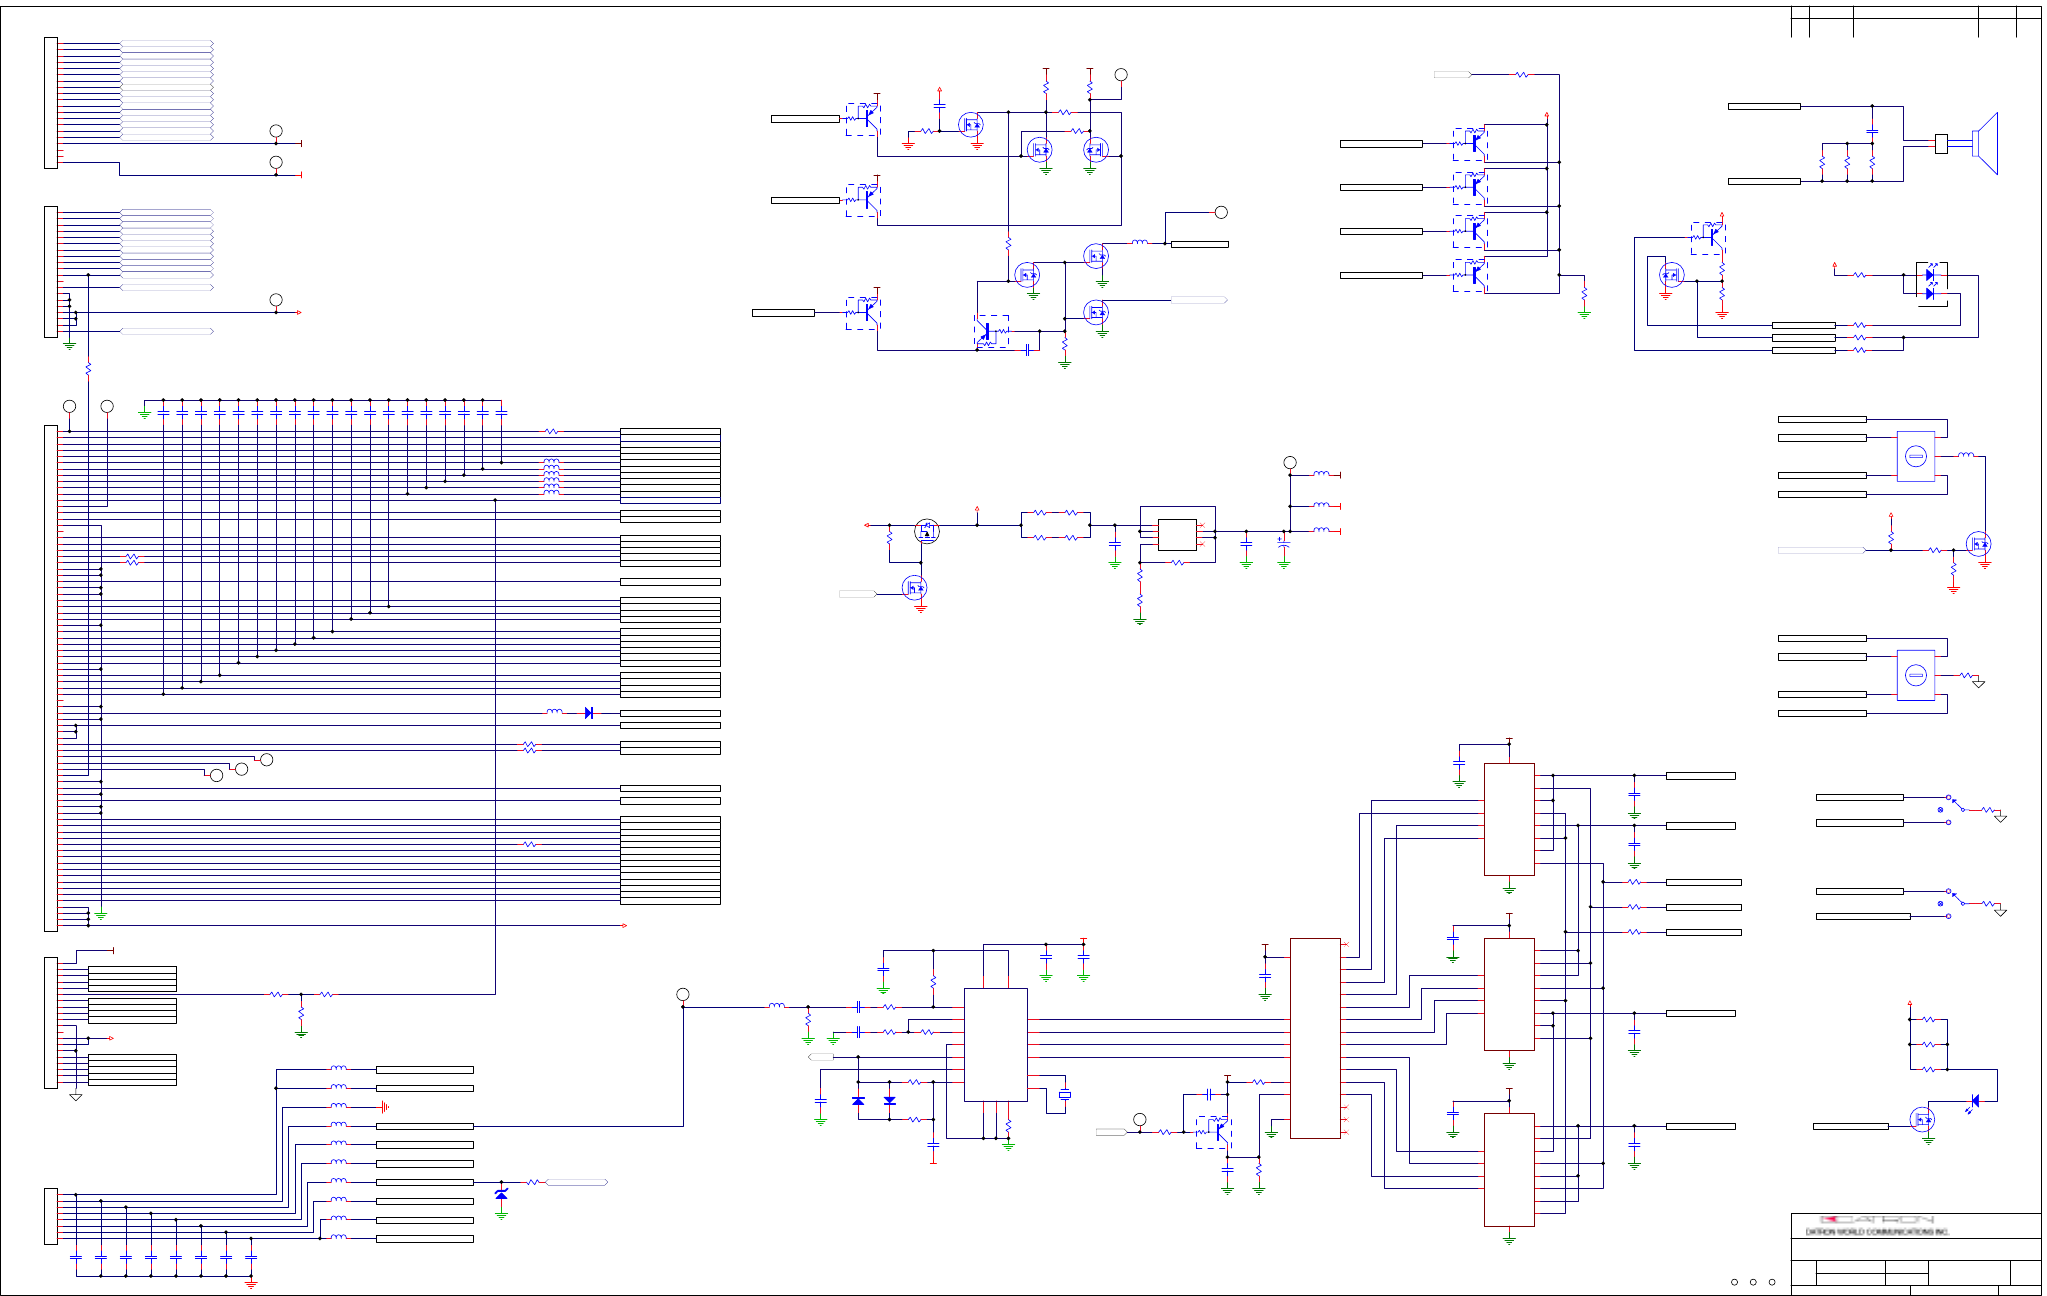Click the red ground symbol at bottom left
Screen dimensions: 2047x1296
[251, 1284]
